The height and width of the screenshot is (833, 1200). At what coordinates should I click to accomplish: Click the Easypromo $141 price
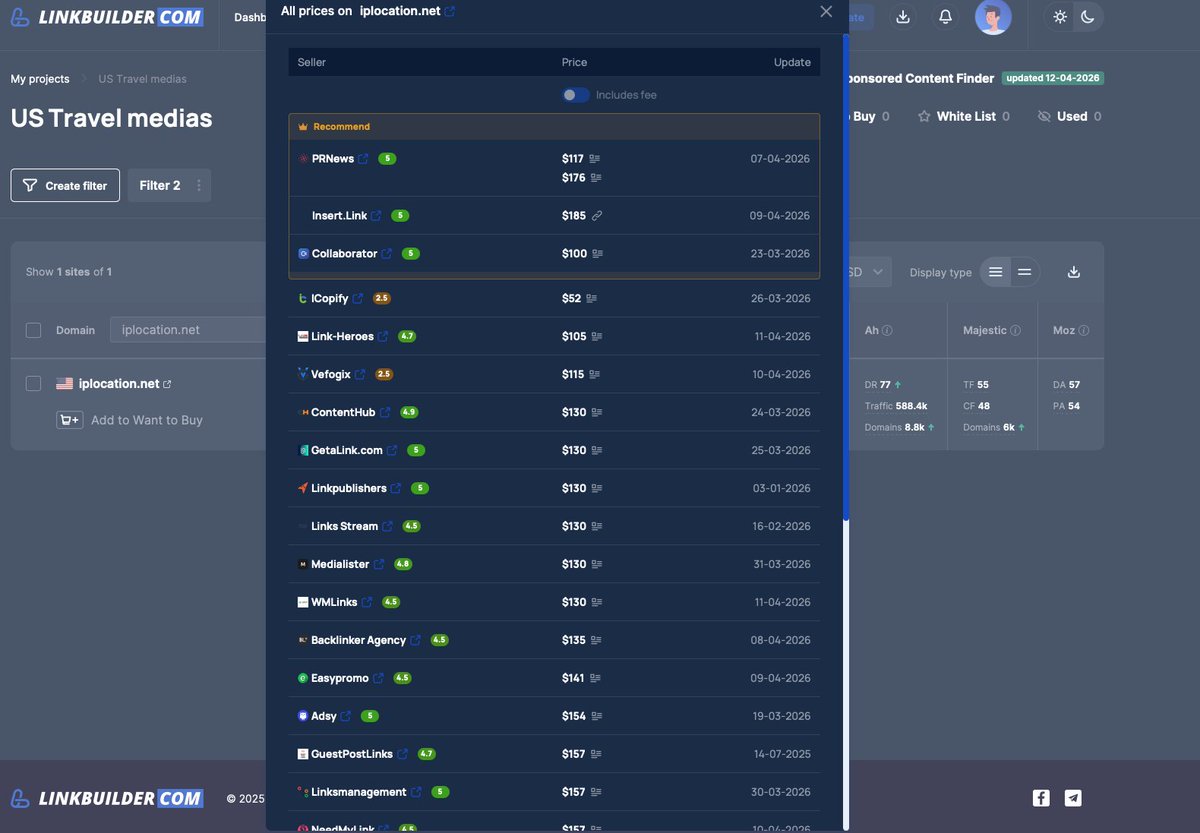(x=573, y=678)
